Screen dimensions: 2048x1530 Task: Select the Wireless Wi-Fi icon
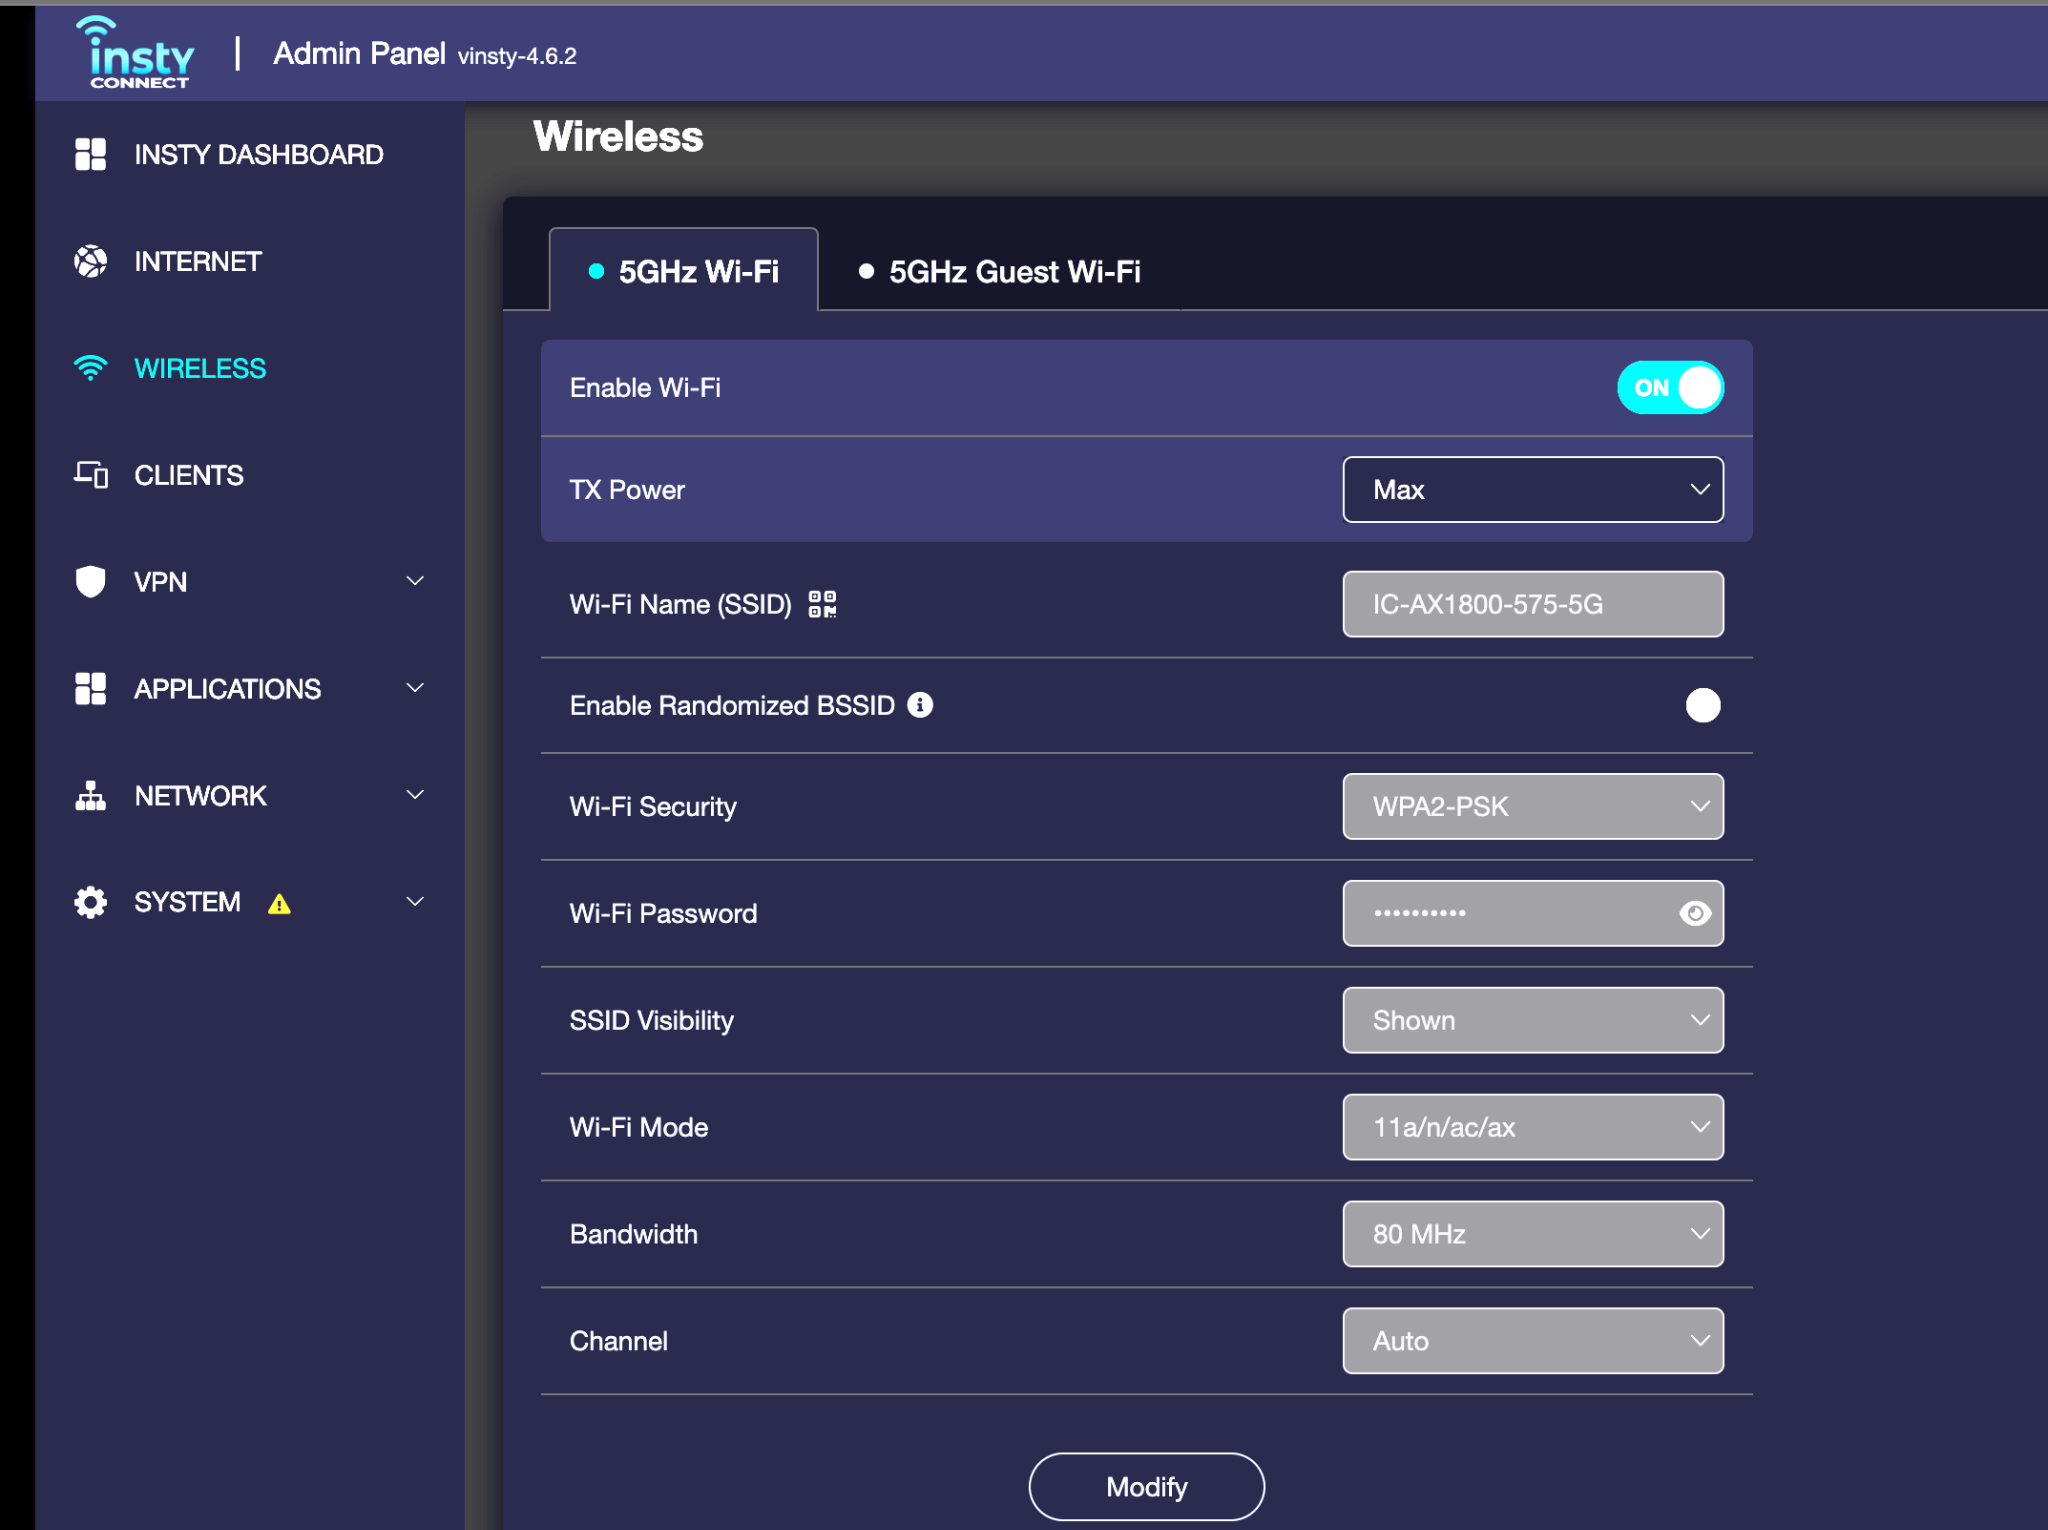pyautogui.click(x=90, y=368)
